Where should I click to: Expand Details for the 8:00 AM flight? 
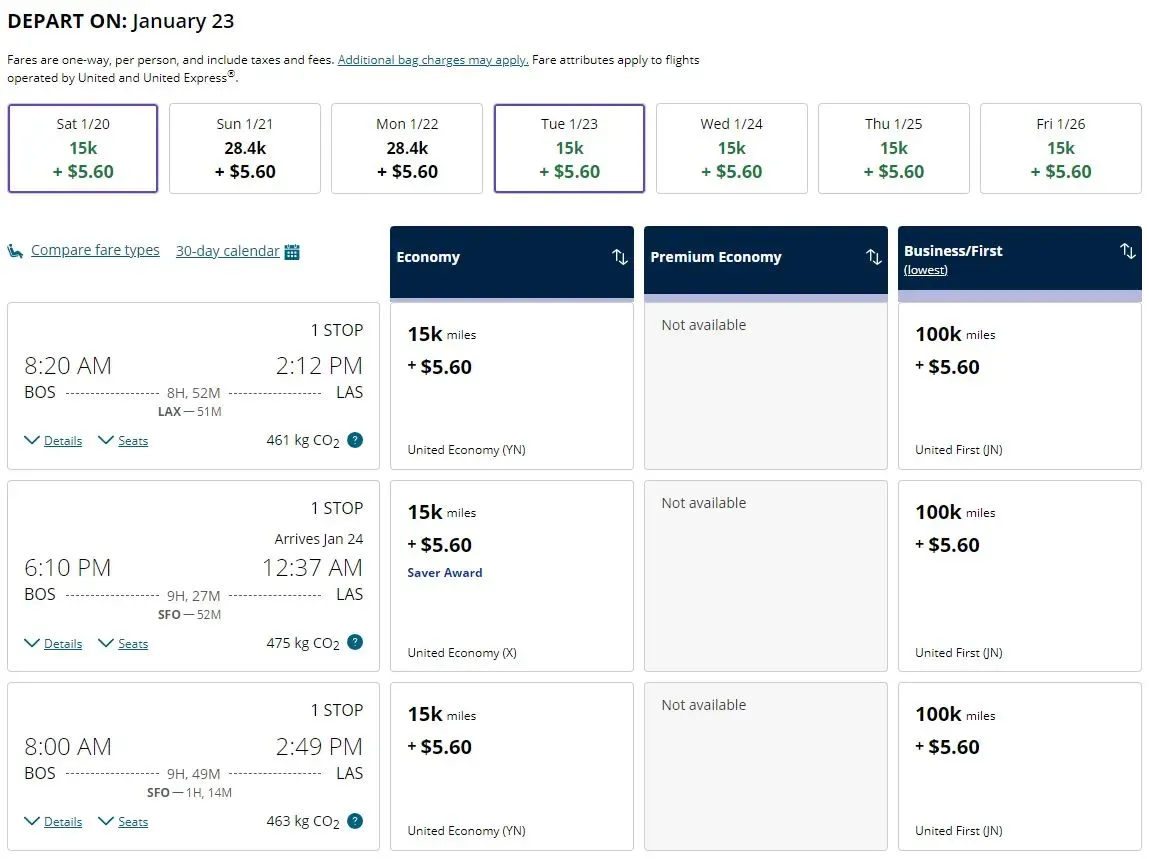[53, 821]
